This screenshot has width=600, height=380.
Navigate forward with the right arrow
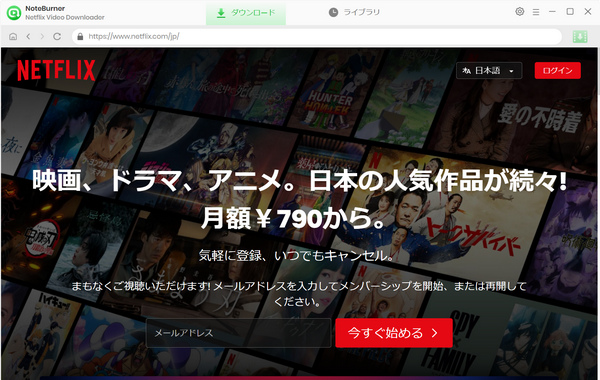click(42, 36)
